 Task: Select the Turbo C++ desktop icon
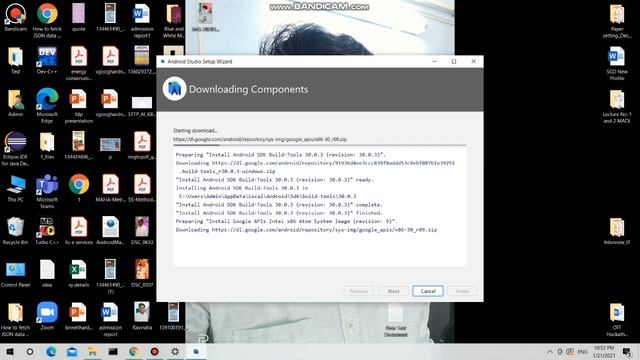(x=47, y=231)
